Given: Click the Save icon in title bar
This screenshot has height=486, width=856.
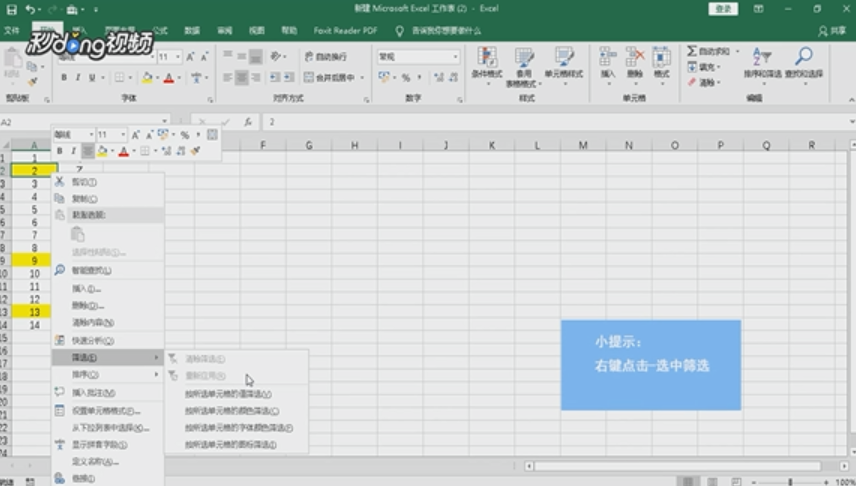Looking at the screenshot, I should (x=11, y=9).
